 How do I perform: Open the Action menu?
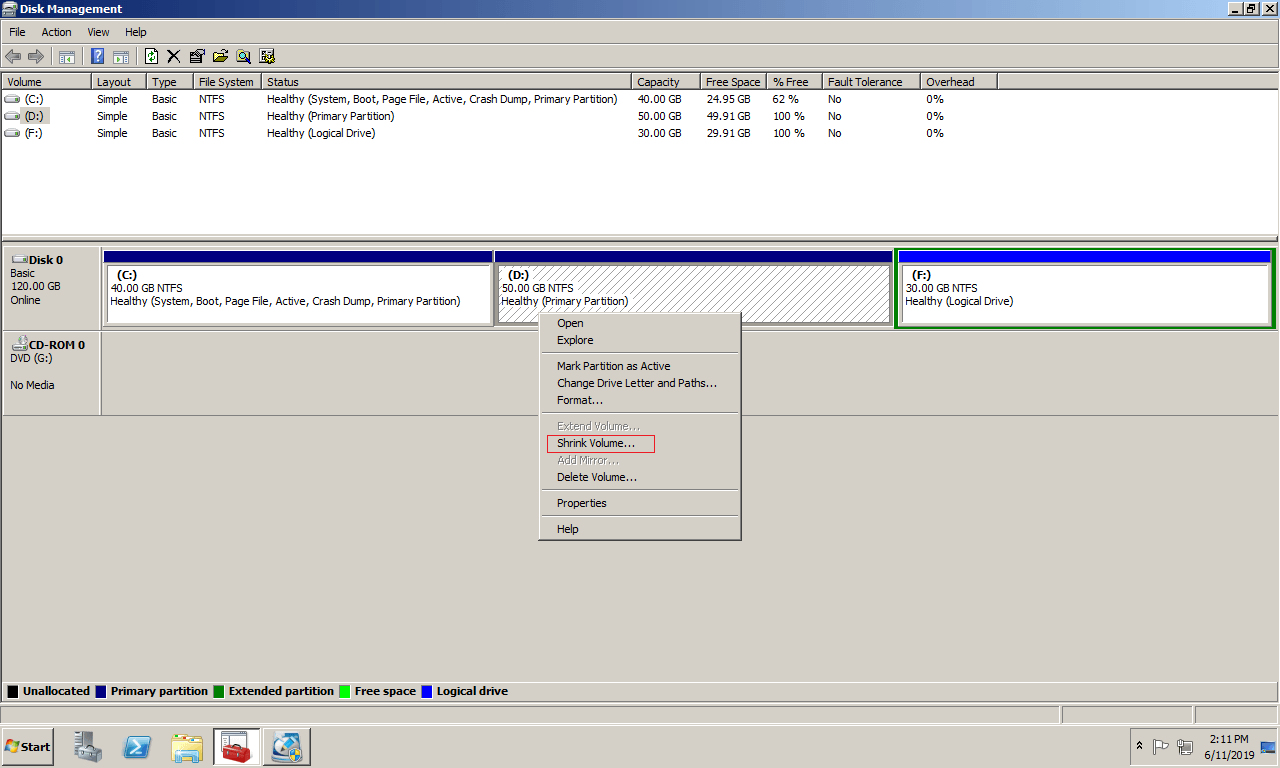pyautogui.click(x=56, y=32)
